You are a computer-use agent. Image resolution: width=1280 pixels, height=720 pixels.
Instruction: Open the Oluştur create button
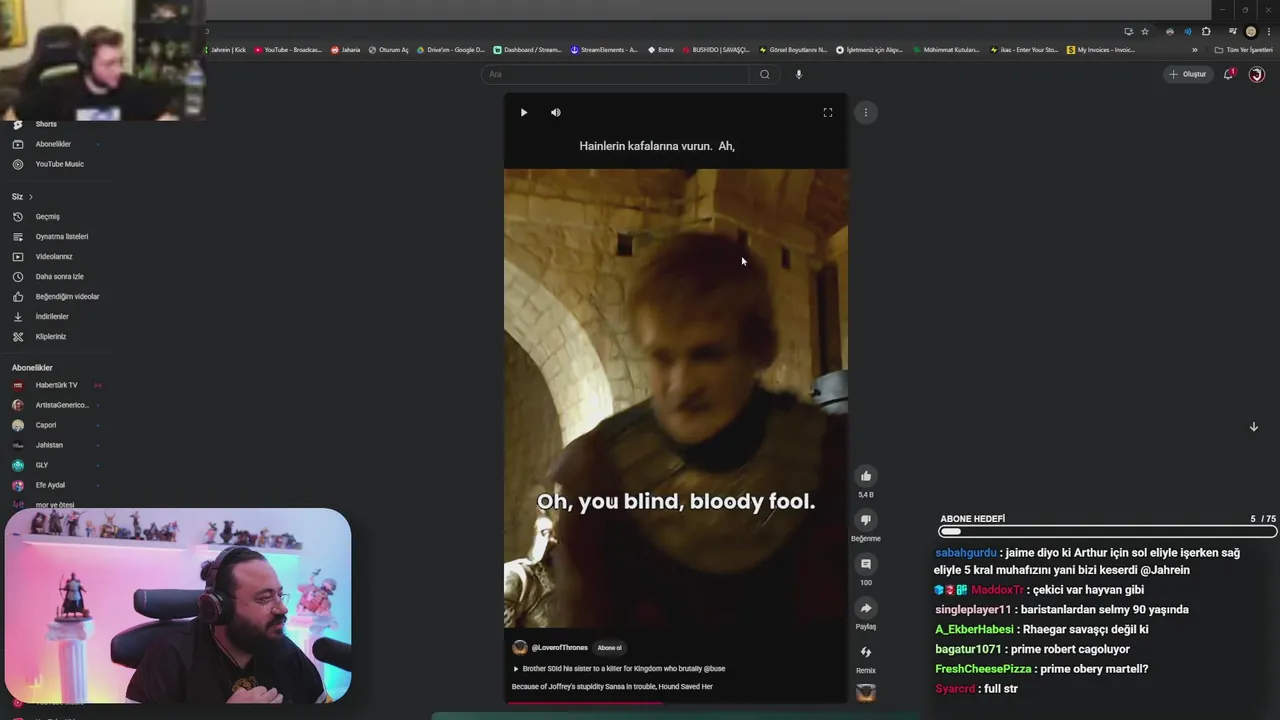click(1188, 74)
